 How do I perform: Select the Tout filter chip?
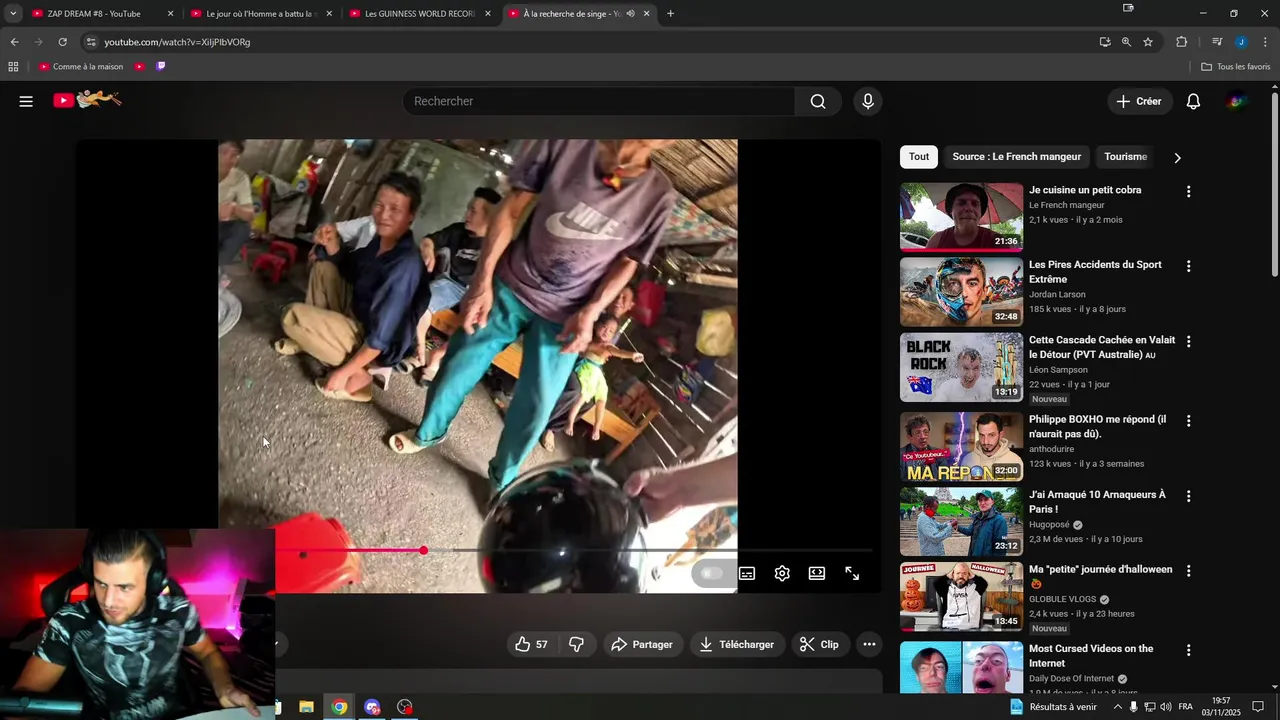(x=919, y=157)
